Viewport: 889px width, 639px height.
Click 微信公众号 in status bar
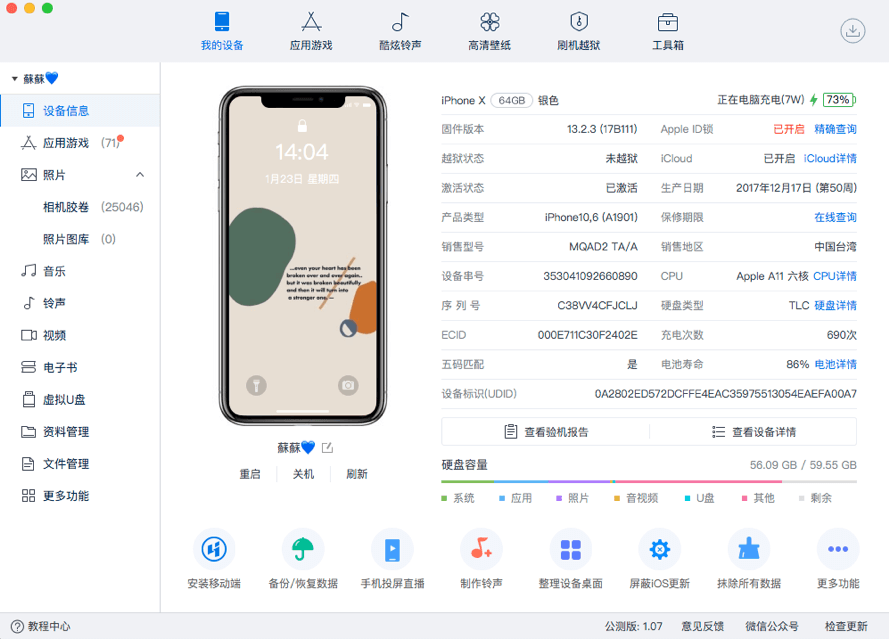772,626
